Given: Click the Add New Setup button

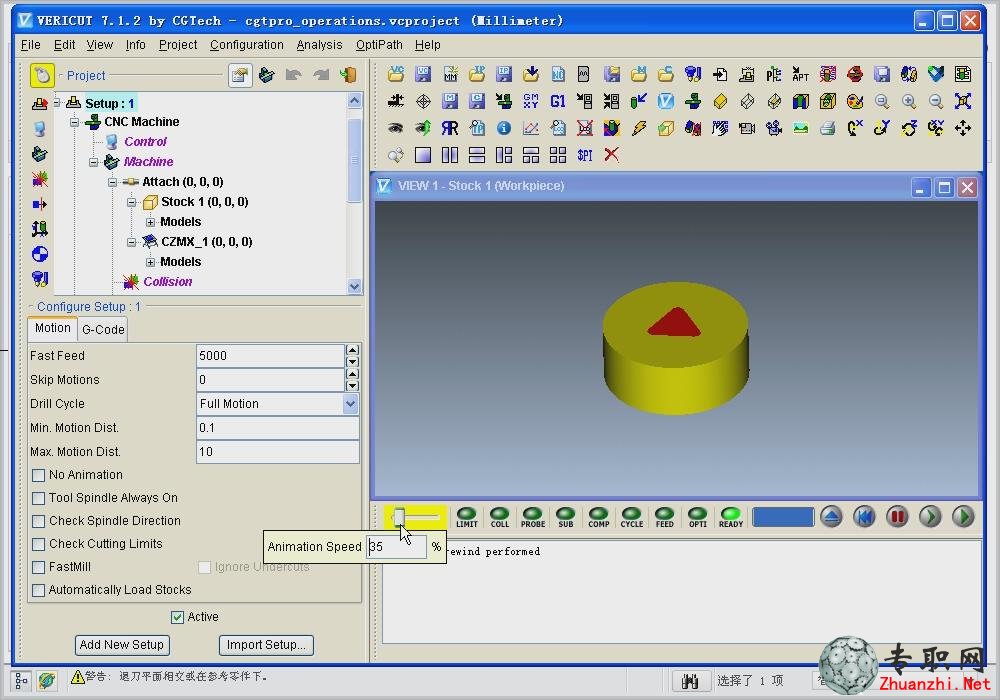Looking at the screenshot, I should [122, 645].
